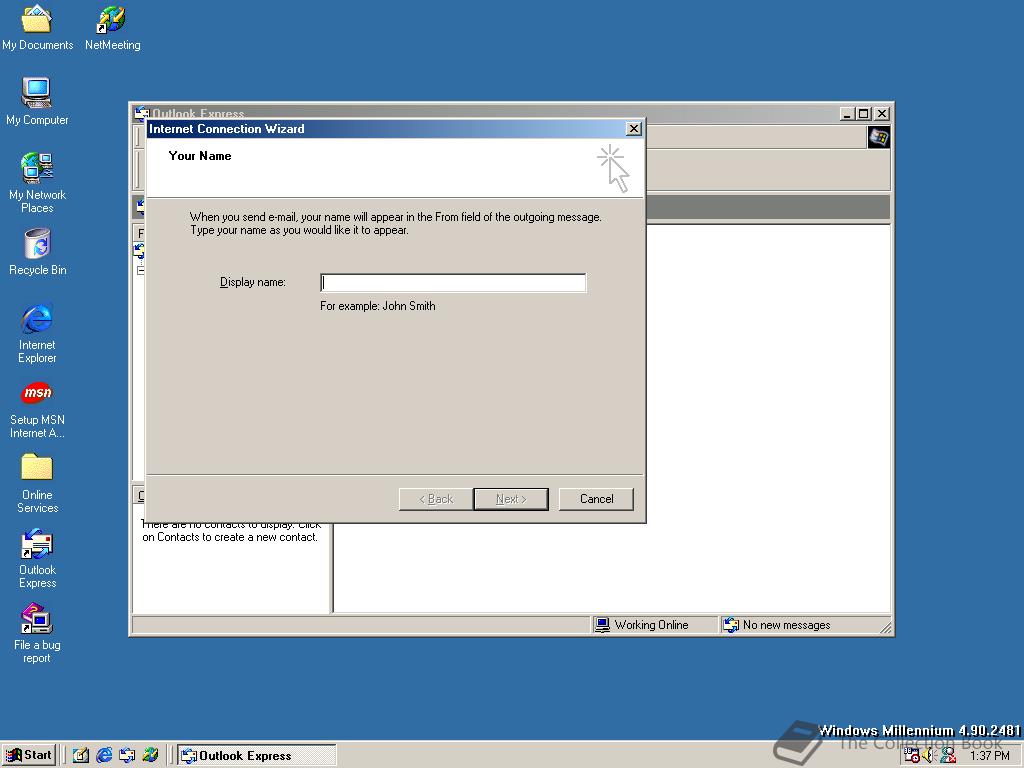Click the No new messages status icon

click(731, 625)
